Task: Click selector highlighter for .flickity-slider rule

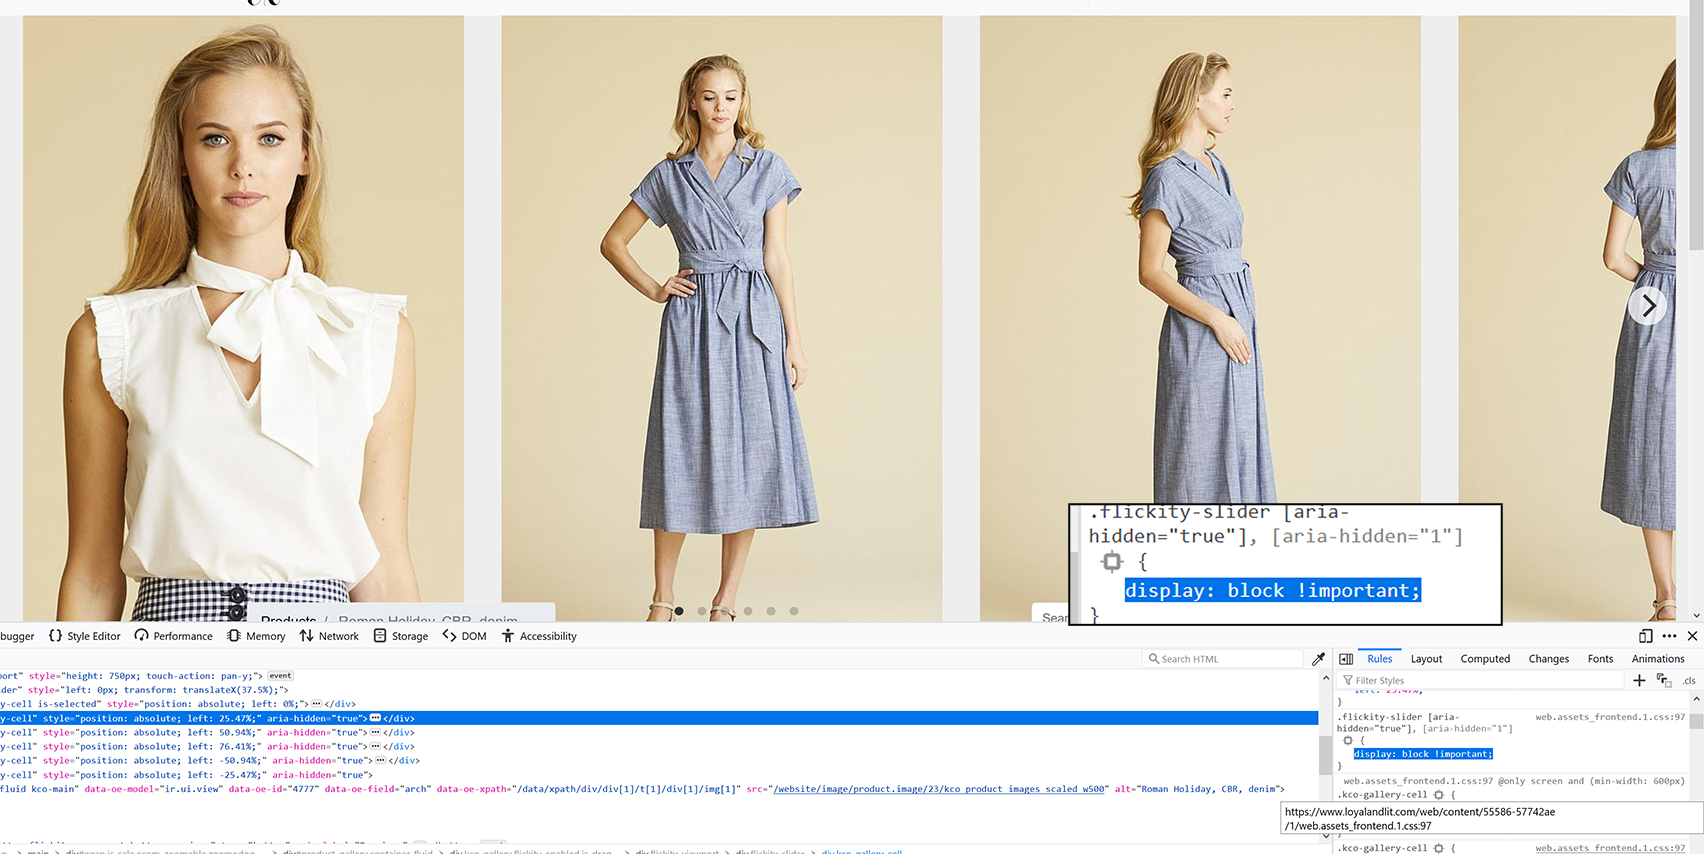Action: [1348, 741]
